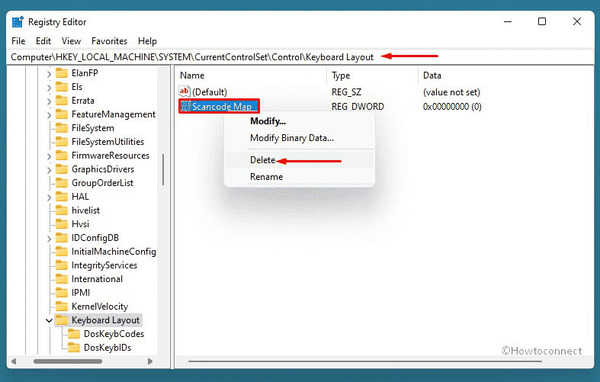
Task: Select the ElanFP folder icon
Action: click(62, 73)
